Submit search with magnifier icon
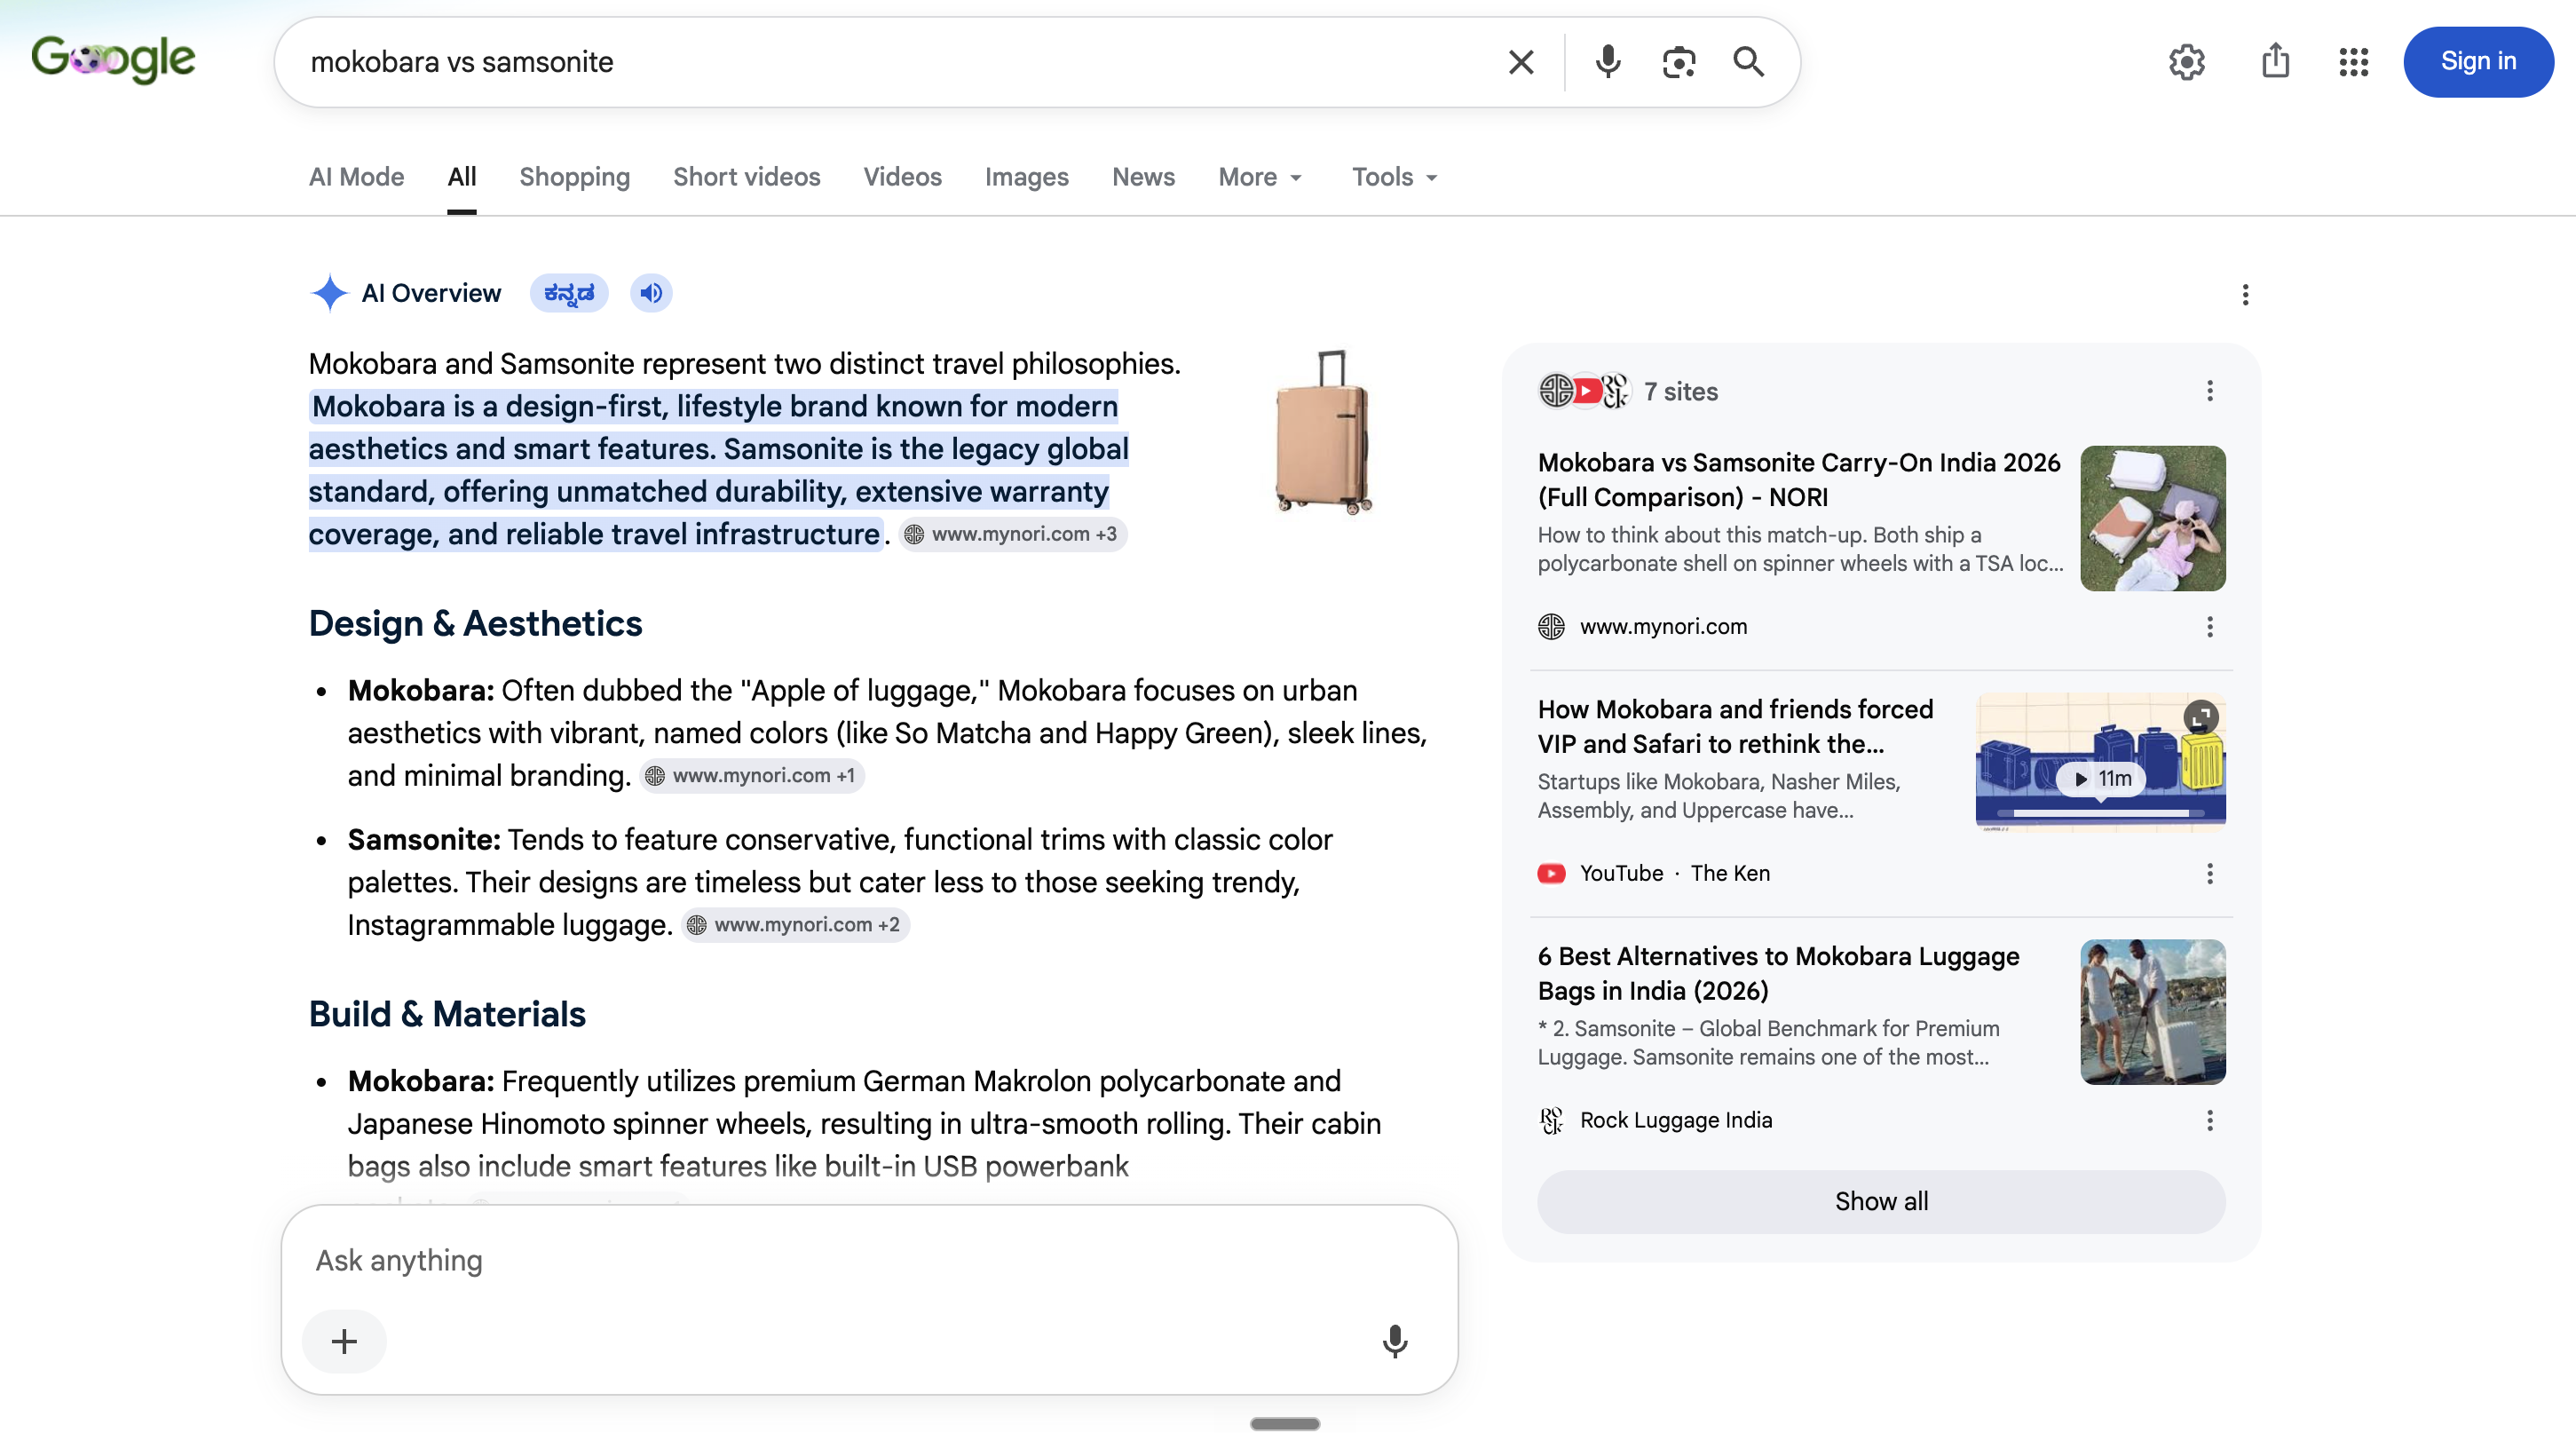 (1748, 62)
